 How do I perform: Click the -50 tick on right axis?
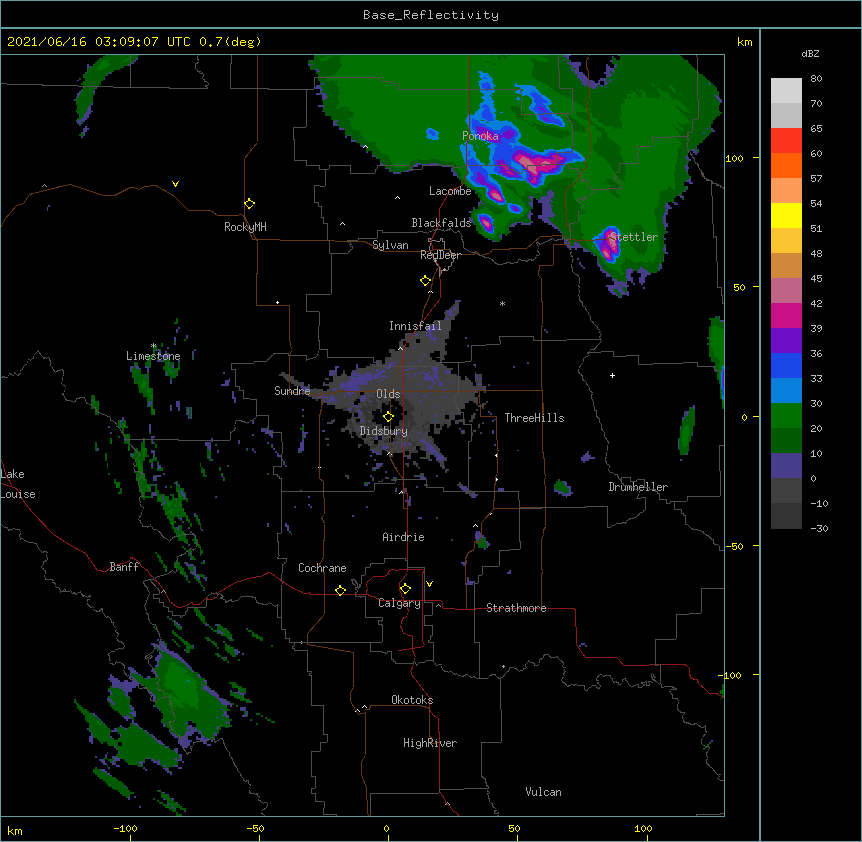click(x=734, y=546)
